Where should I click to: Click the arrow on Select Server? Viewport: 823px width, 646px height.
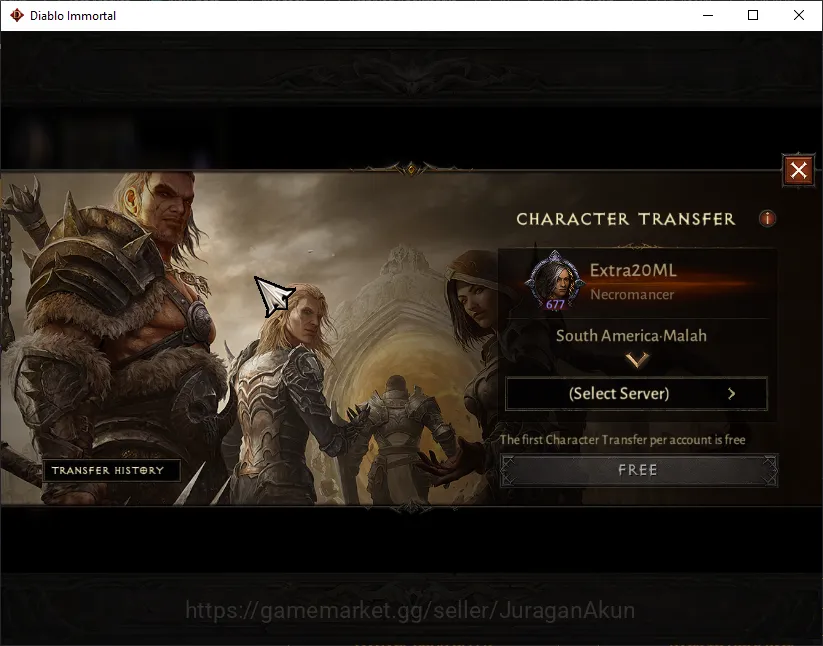pyautogui.click(x=732, y=394)
